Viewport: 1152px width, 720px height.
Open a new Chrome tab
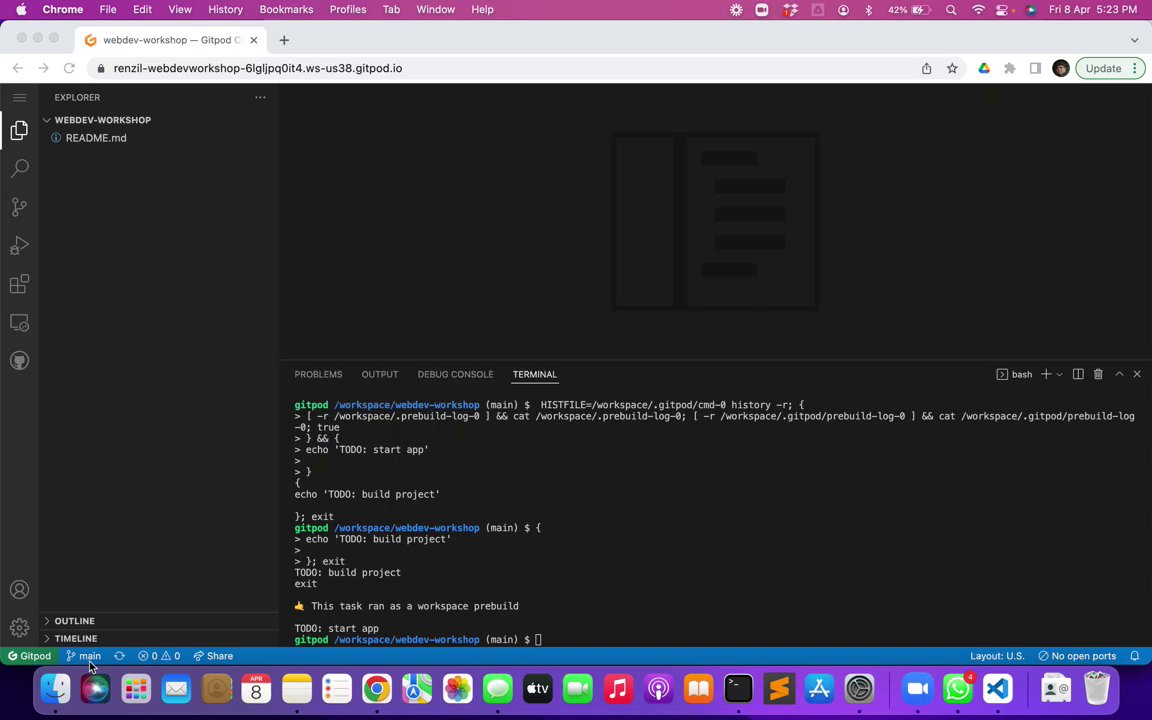point(284,40)
